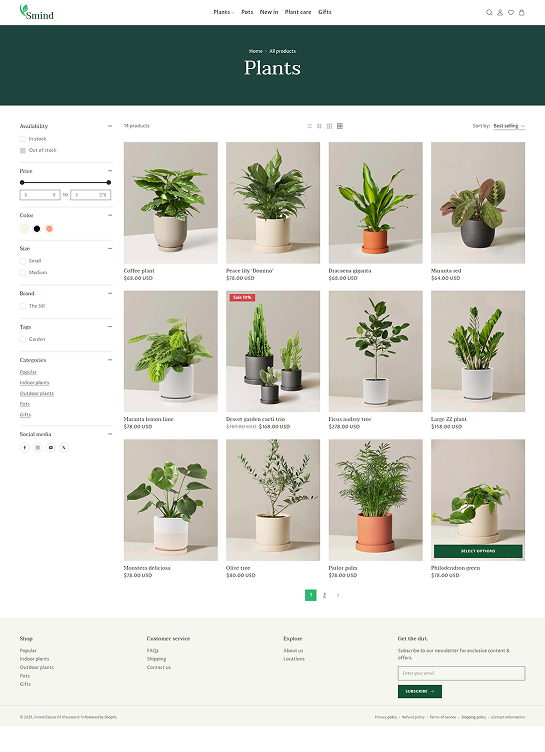Viewport: 545px width, 752px height.
Task: Click the Home breadcrumb link
Action: tap(256, 51)
